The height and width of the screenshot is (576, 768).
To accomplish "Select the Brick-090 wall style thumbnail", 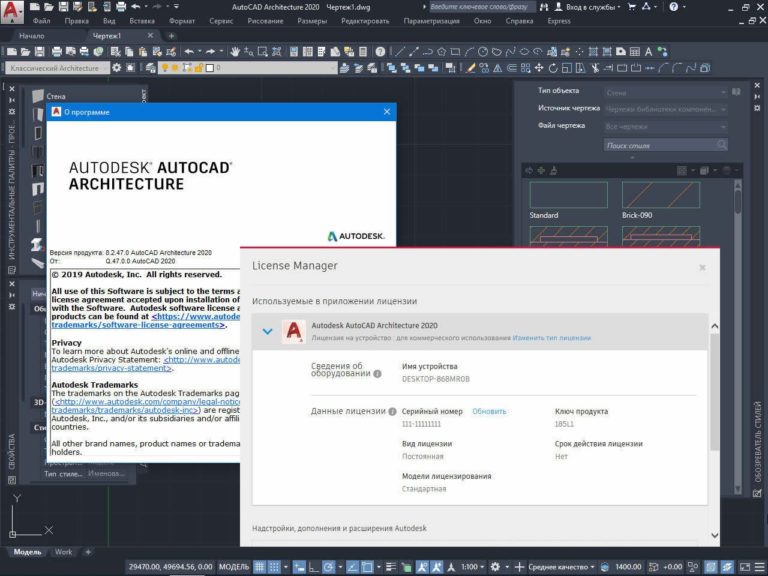I will coord(661,195).
